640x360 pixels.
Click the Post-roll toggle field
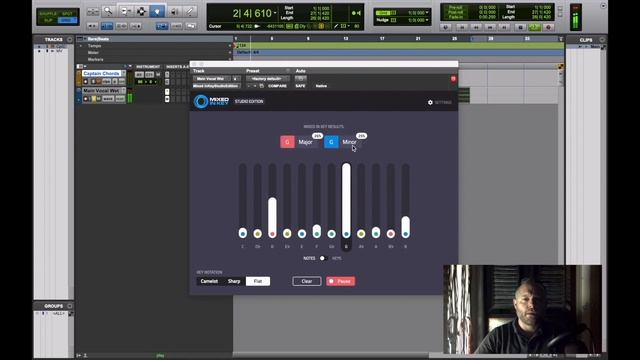click(x=455, y=13)
